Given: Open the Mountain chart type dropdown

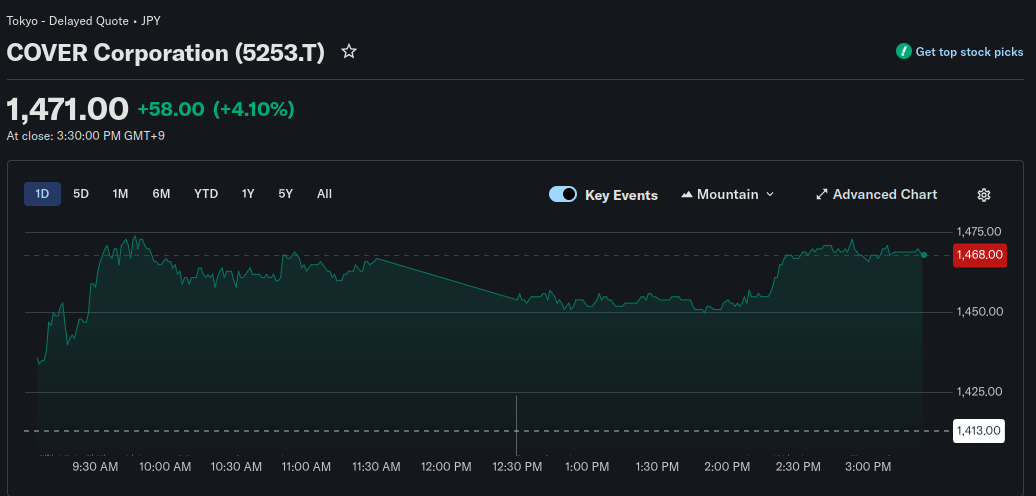Looking at the screenshot, I should click(727, 194).
